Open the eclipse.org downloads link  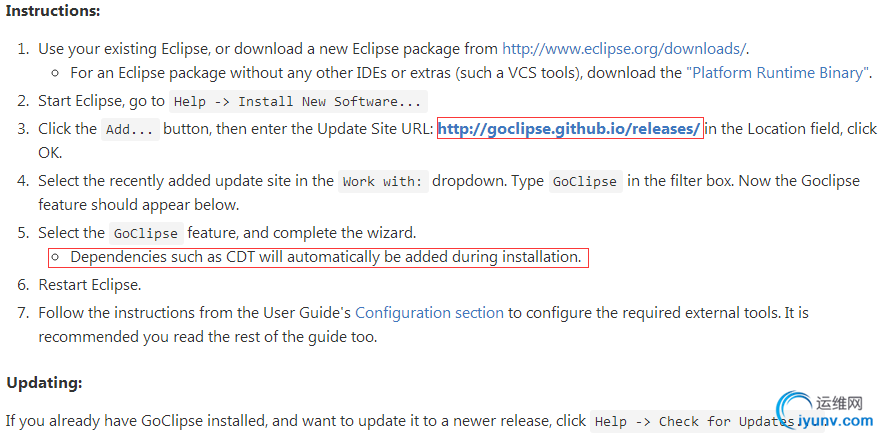click(623, 49)
